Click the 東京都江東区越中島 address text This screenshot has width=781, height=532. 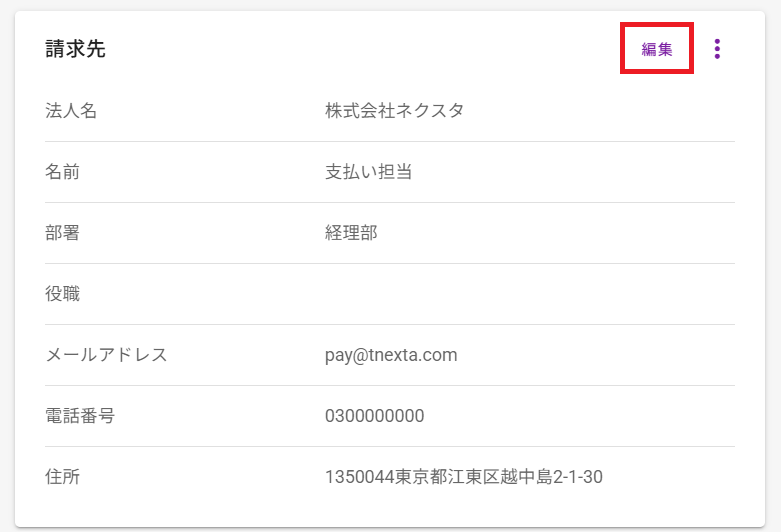465,477
